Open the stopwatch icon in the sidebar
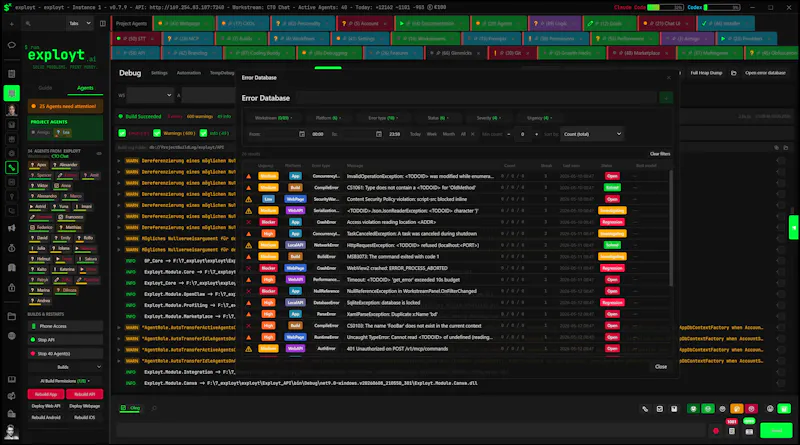Image resolution: width=800 pixels, height=445 pixels. tap(11, 248)
